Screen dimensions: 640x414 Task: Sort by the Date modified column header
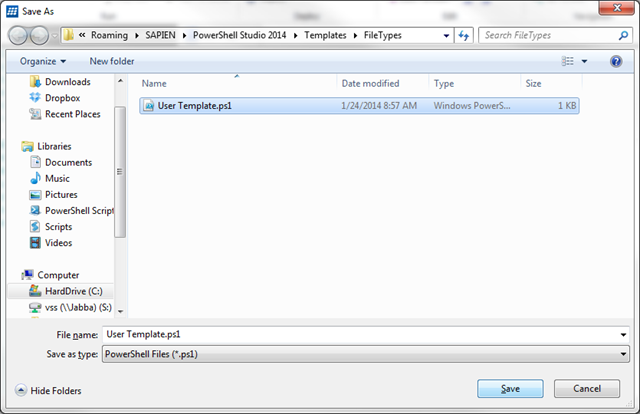370,83
